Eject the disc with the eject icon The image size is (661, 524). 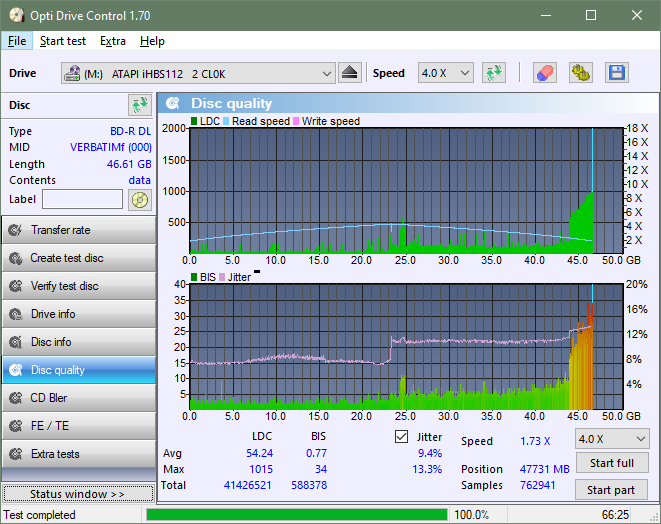pyautogui.click(x=349, y=73)
